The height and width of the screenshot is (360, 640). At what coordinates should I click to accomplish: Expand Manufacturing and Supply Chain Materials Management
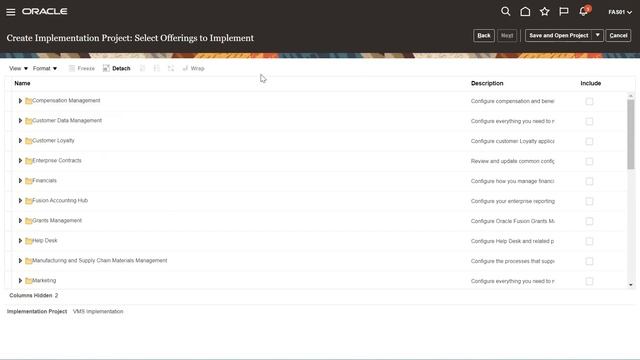(x=20, y=261)
